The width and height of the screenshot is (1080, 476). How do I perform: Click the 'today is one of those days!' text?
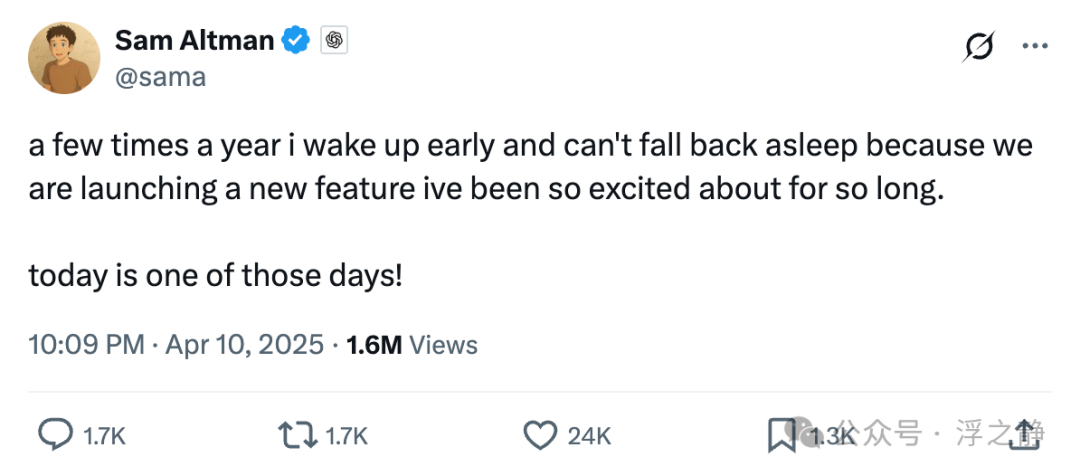(215, 275)
